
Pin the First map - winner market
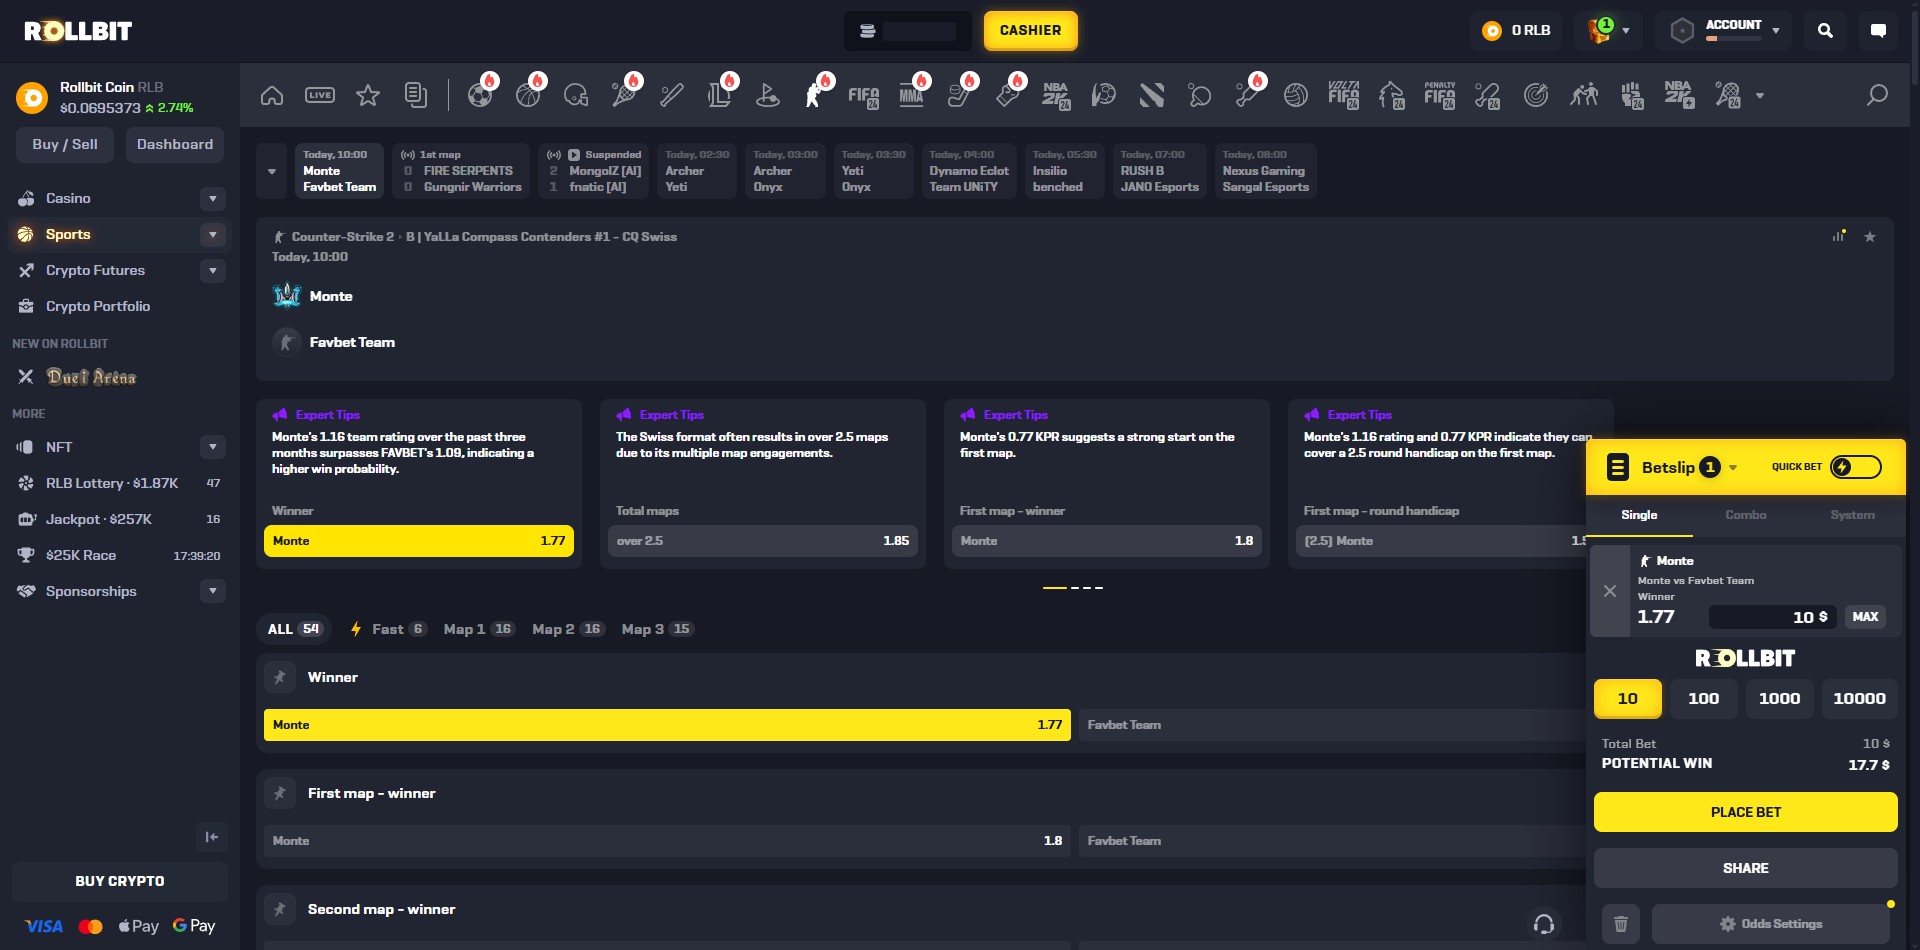280,793
